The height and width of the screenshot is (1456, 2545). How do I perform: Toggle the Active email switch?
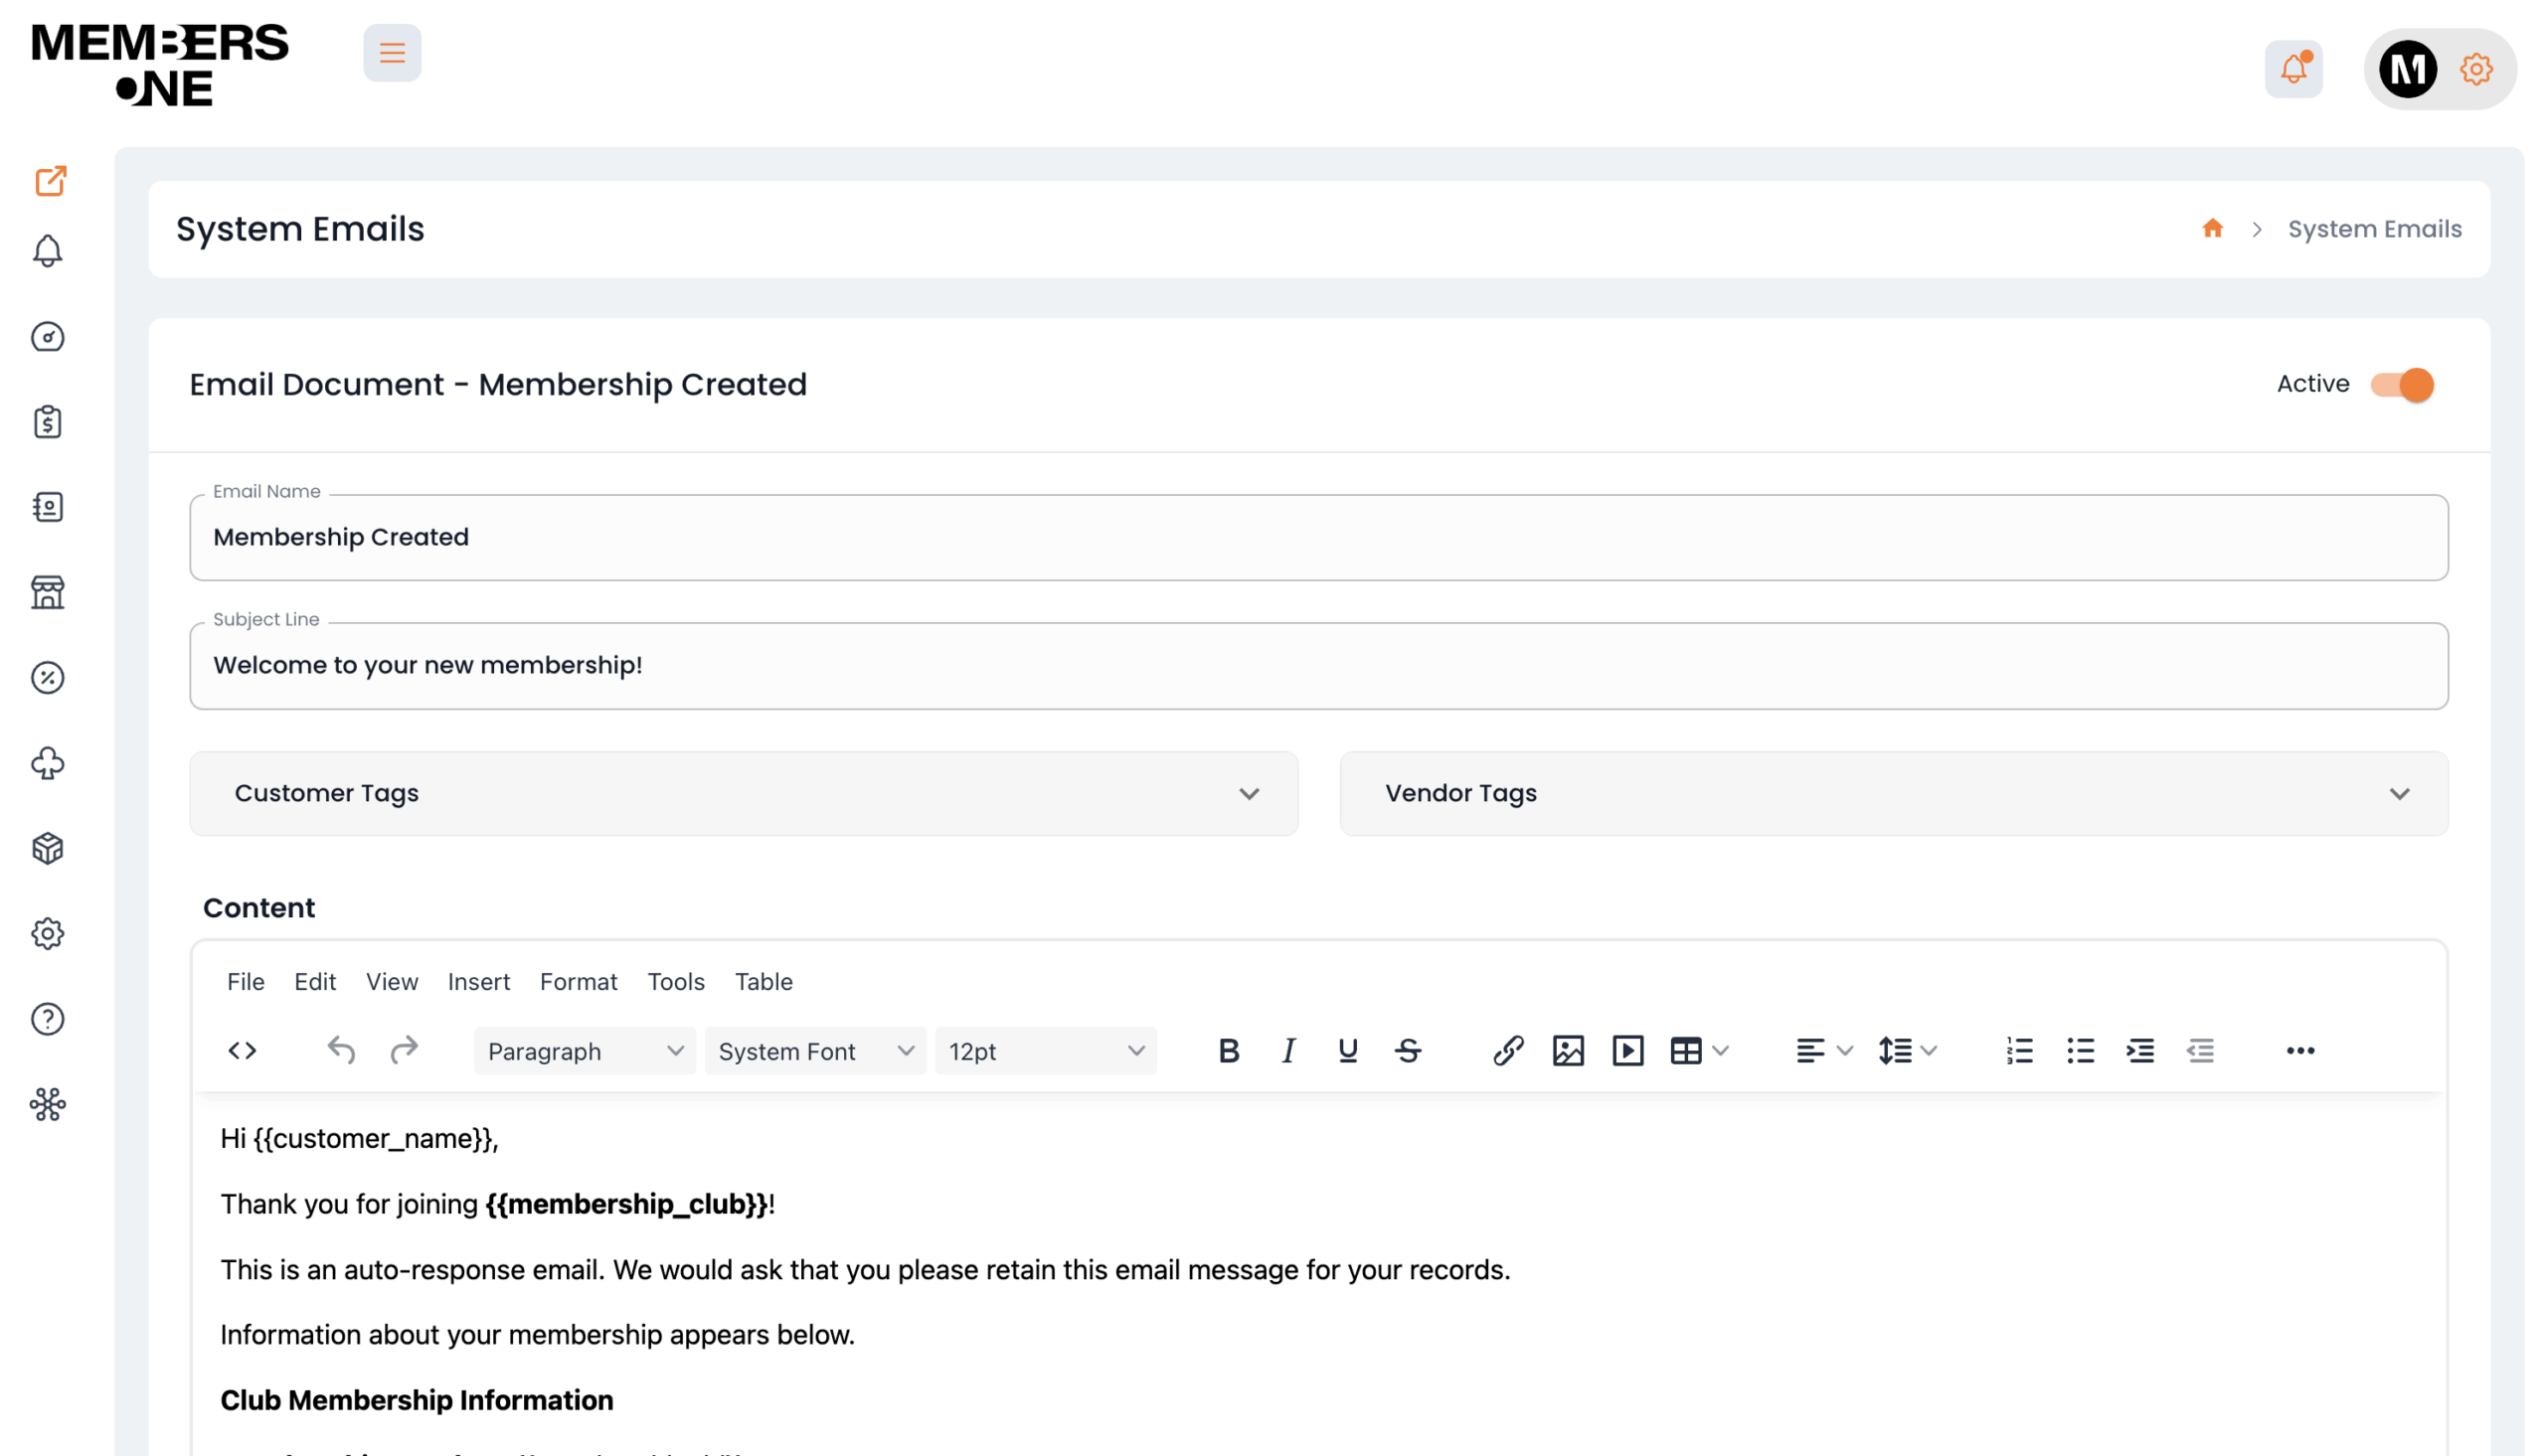point(2402,384)
